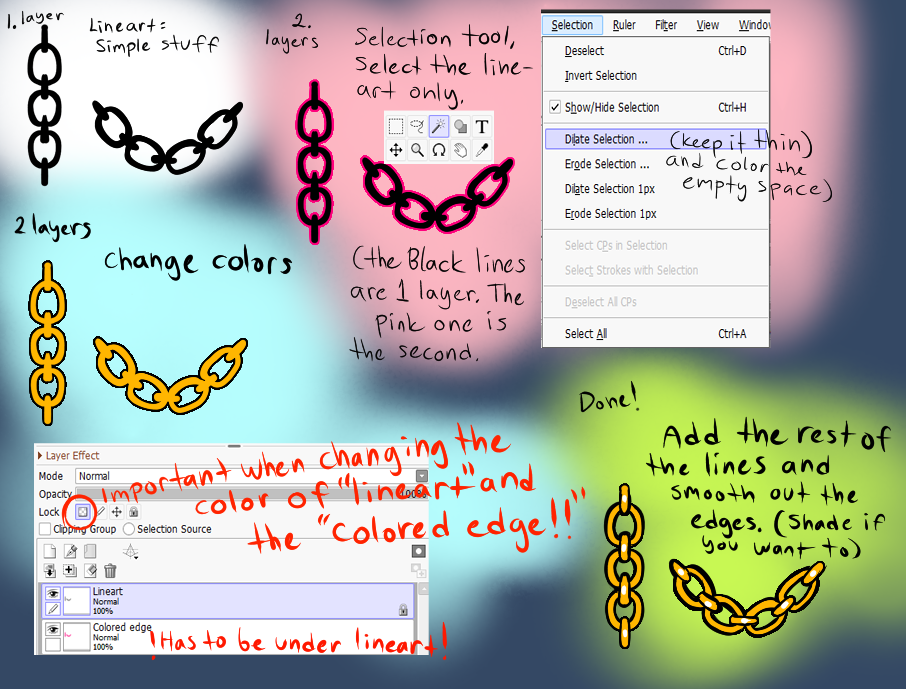Open the Filter menu

pos(666,25)
